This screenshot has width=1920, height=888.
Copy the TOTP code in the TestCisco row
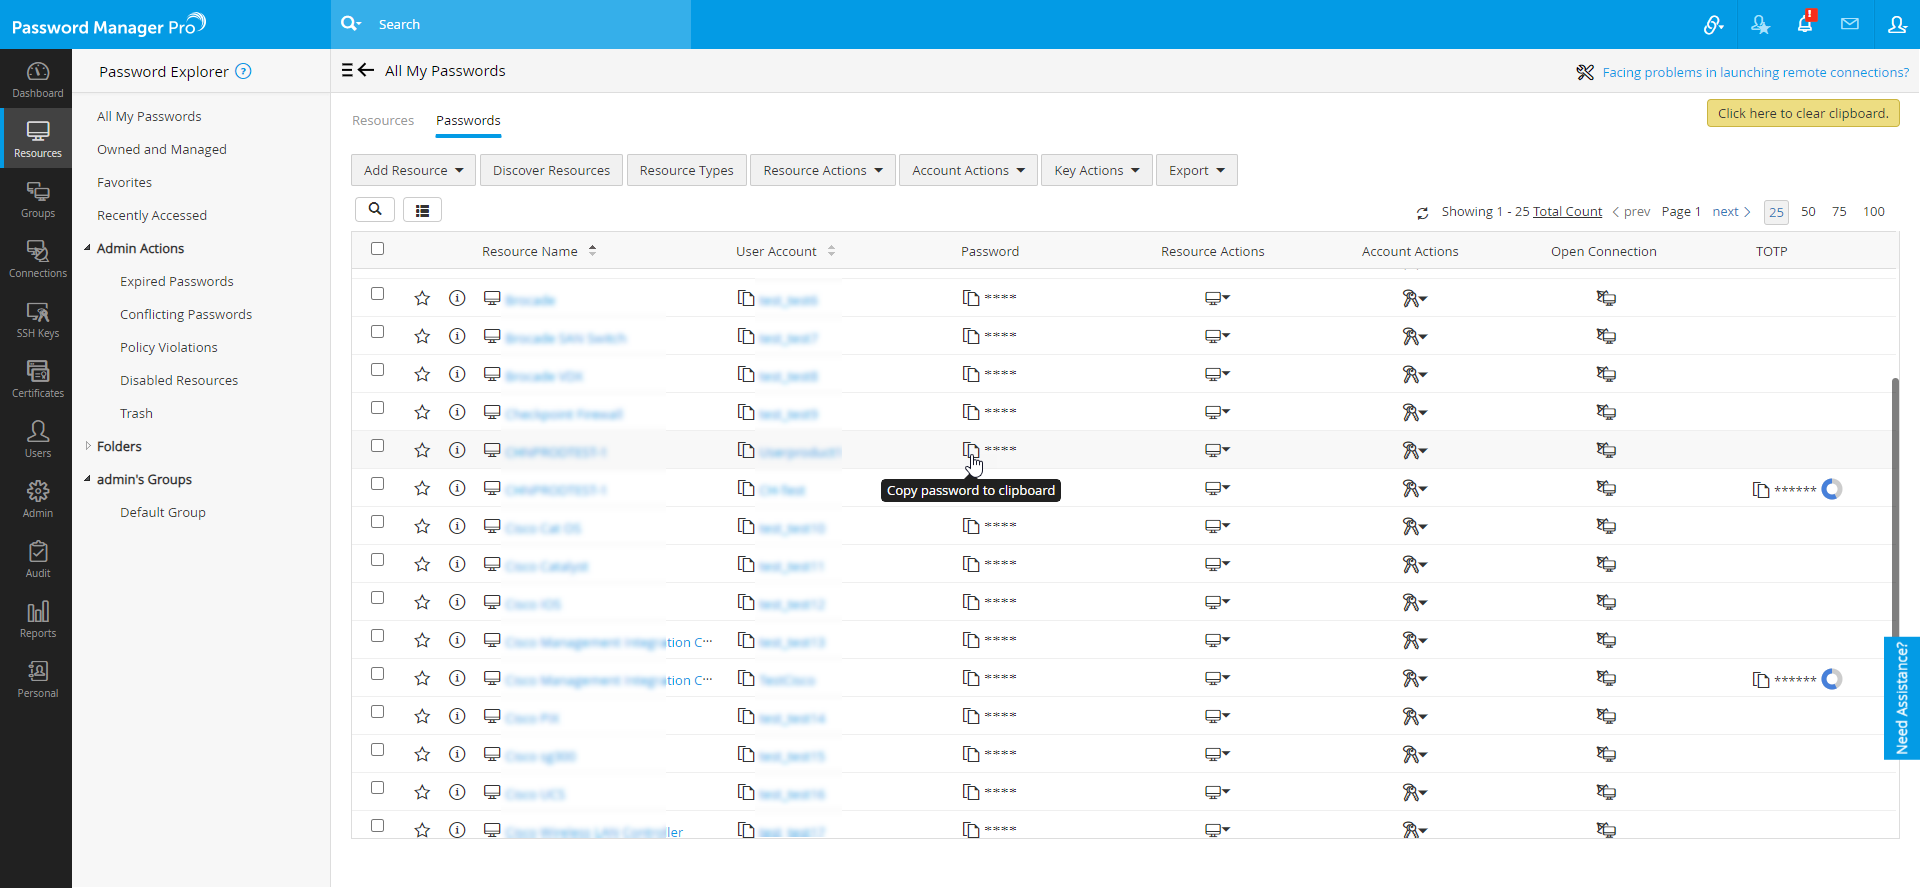click(x=1761, y=680)
